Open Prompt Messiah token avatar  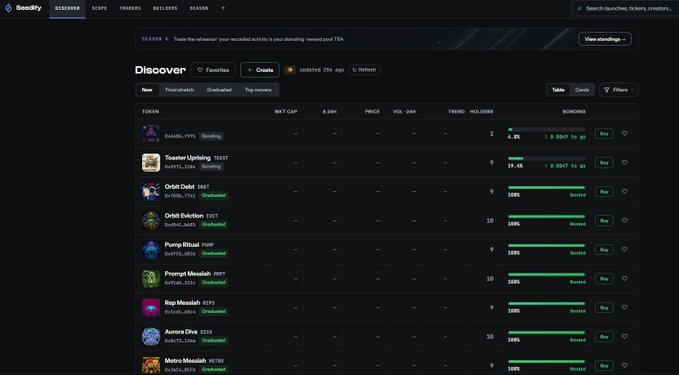coord(151,278)
